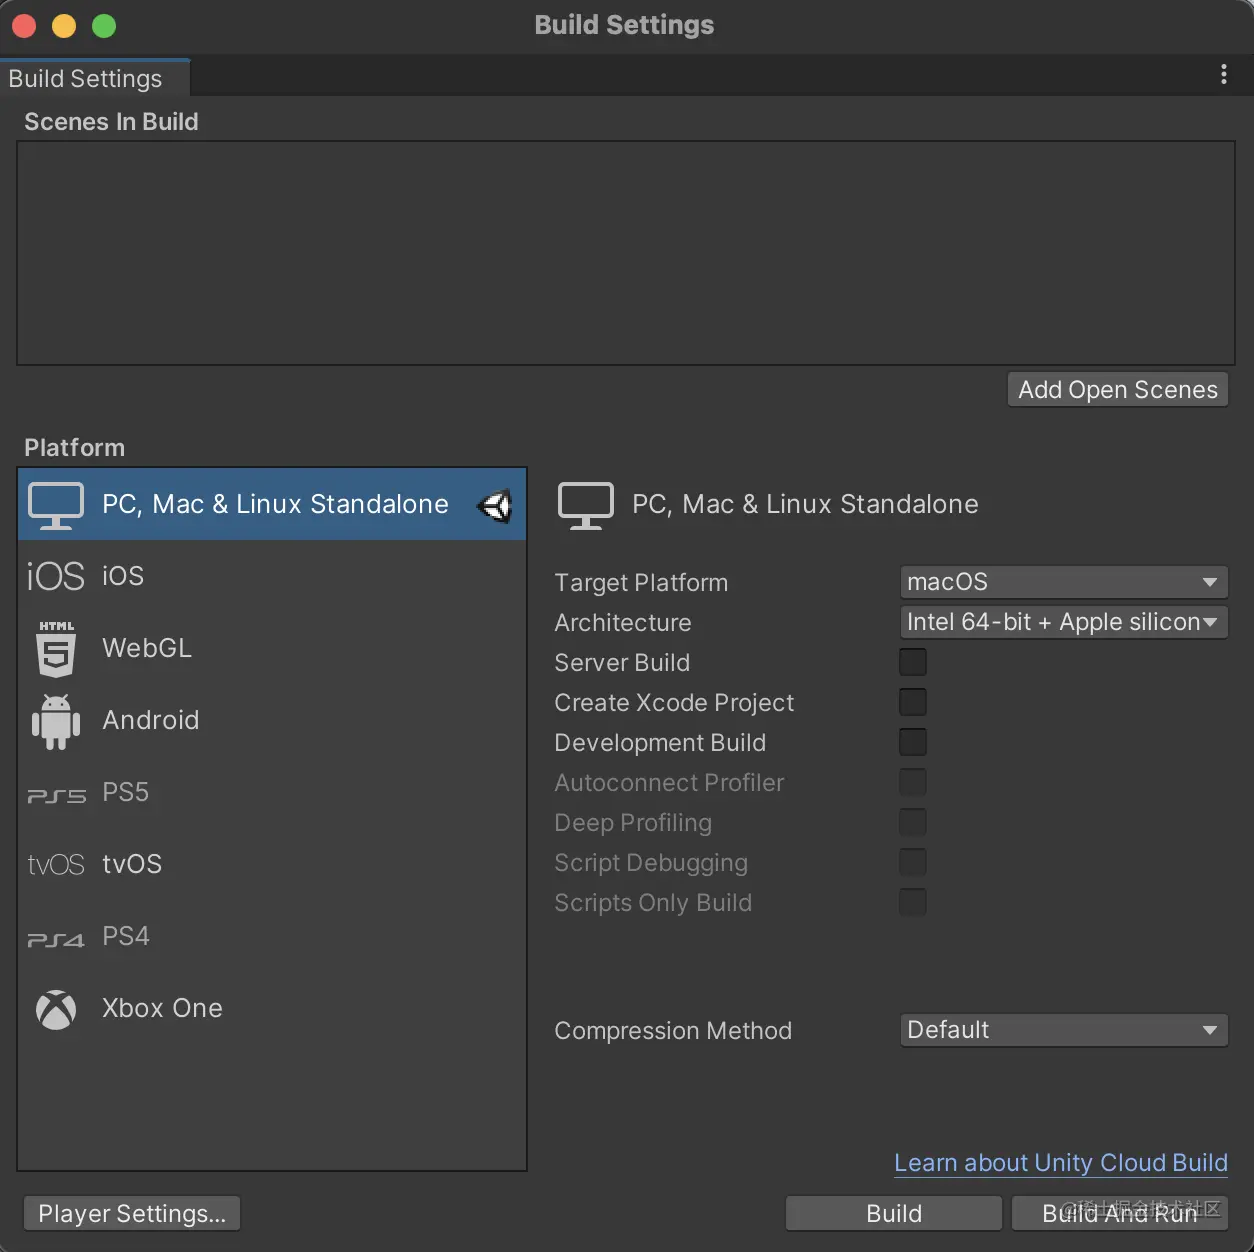
Task: Toggle the Autoconnect Profiler checkbox
Action: 913,782
